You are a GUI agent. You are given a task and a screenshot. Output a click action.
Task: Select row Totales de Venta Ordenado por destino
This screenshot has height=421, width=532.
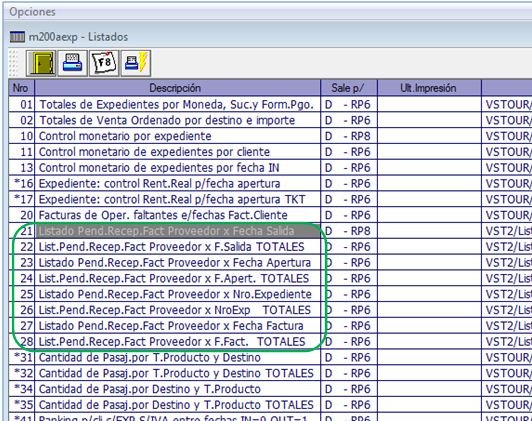coord(177,120)
